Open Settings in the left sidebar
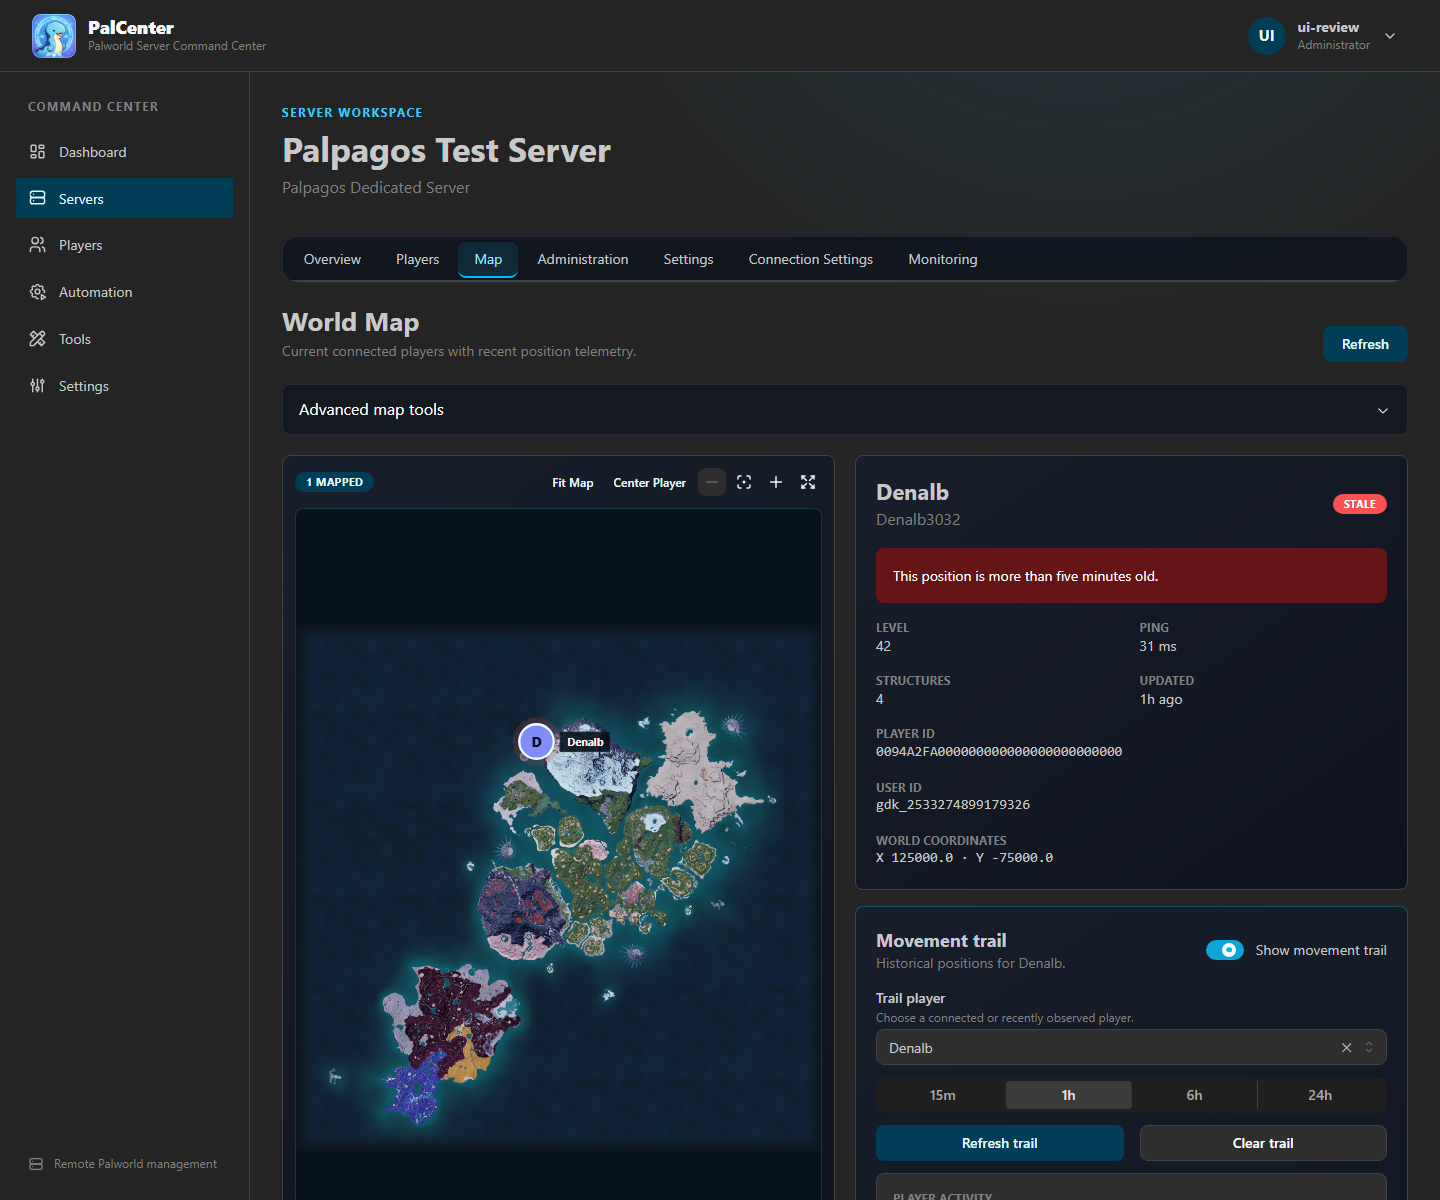Screen dimensions: 1440x1200 coord(125,386)
